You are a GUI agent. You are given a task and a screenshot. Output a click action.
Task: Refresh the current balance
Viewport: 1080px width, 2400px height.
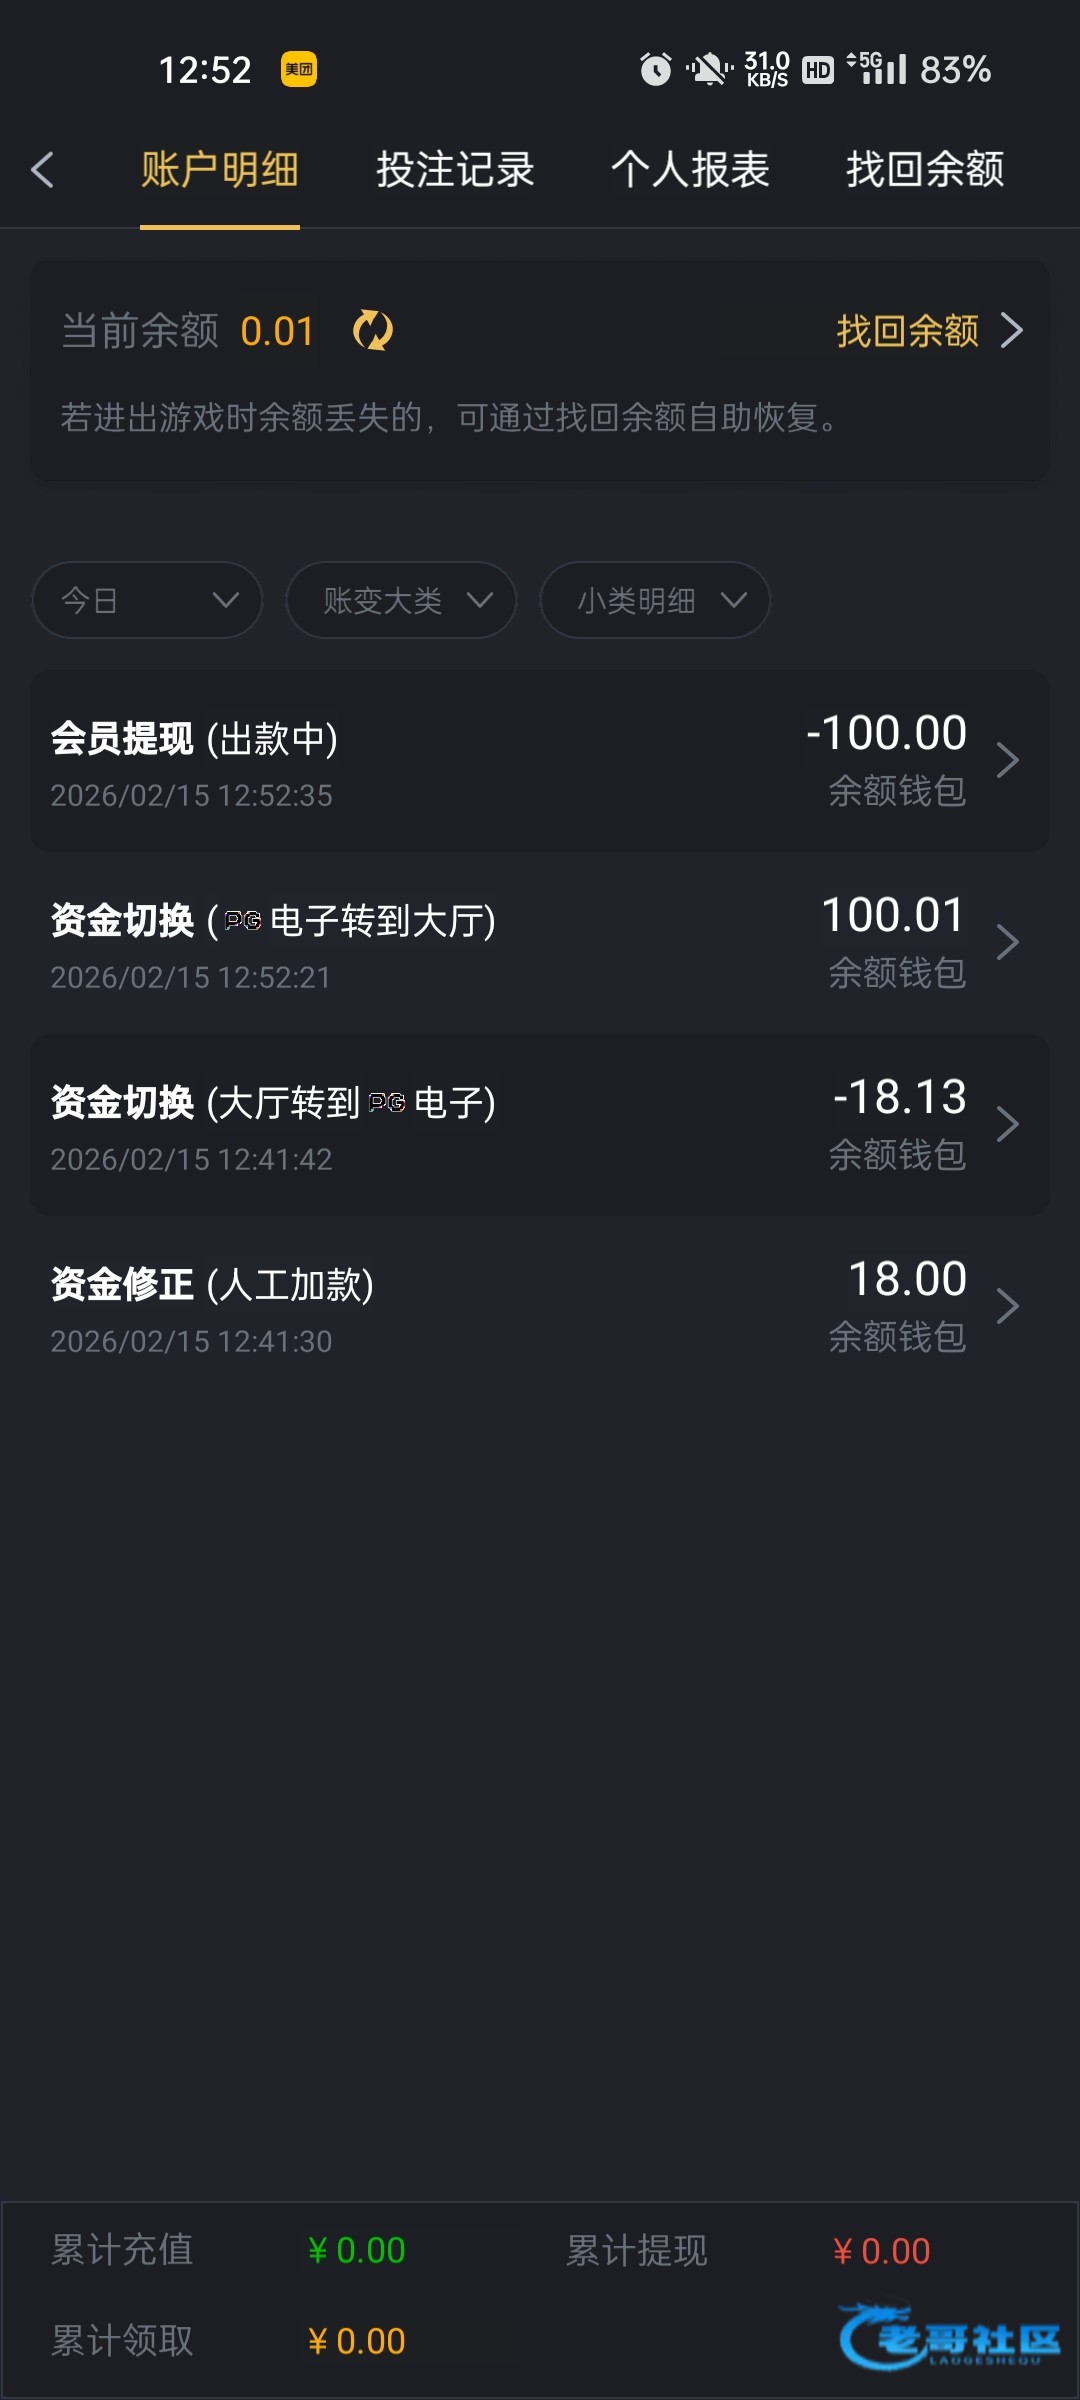coord(373,330)
